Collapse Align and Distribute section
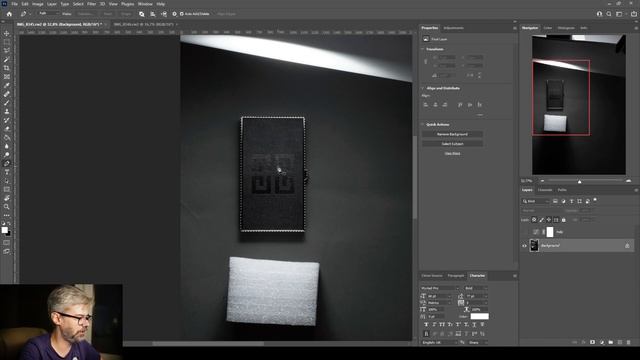Image resolution: width=640 pixels, height=360 pixels. (422, 88)
